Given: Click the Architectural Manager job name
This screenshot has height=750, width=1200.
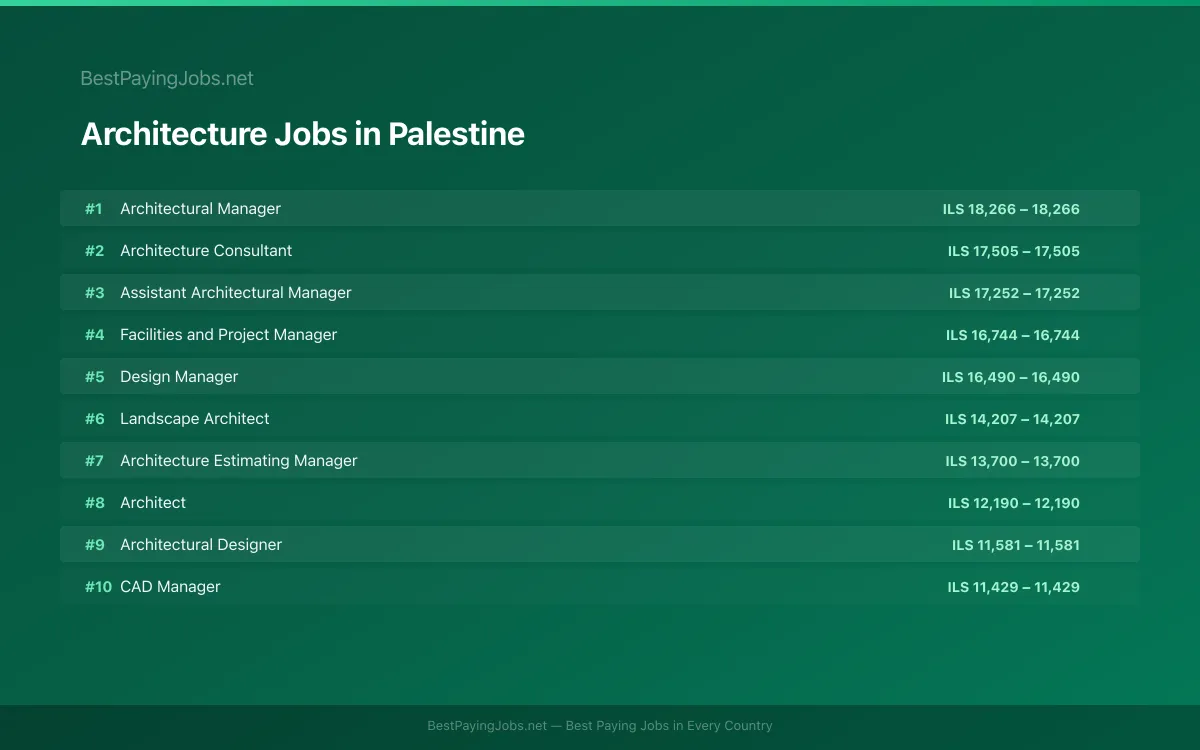Looking at the screenshot, I should tap(200, 208).
